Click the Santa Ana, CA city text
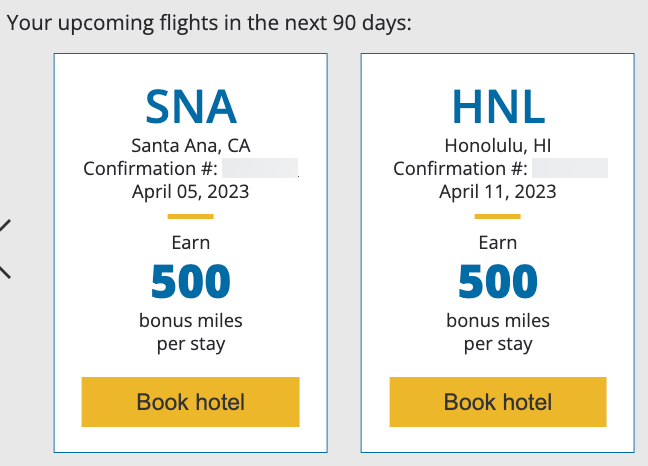Viewport: 648px width, 466px height. click(x=191, y=145)
